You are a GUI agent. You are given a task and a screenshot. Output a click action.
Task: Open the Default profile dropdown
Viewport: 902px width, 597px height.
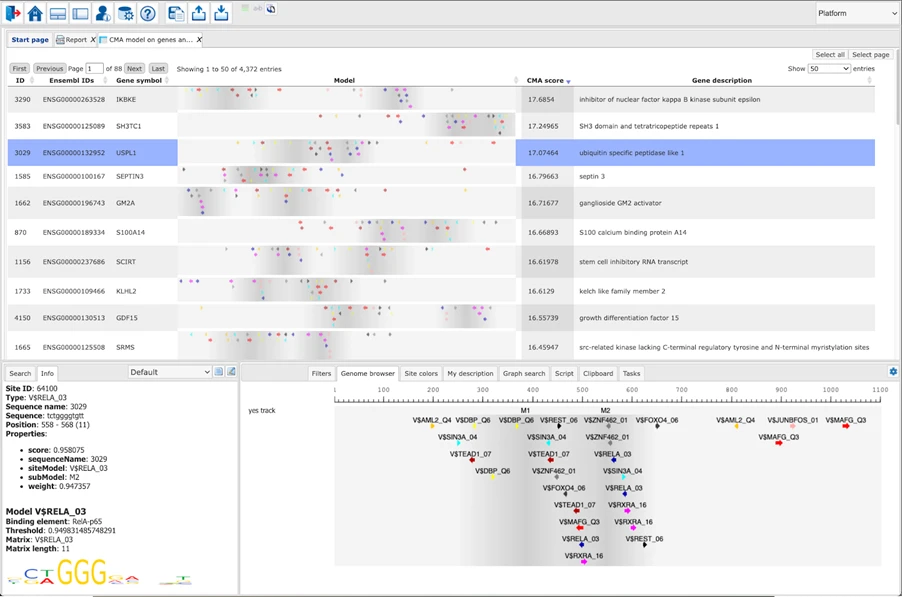(170, 370)
